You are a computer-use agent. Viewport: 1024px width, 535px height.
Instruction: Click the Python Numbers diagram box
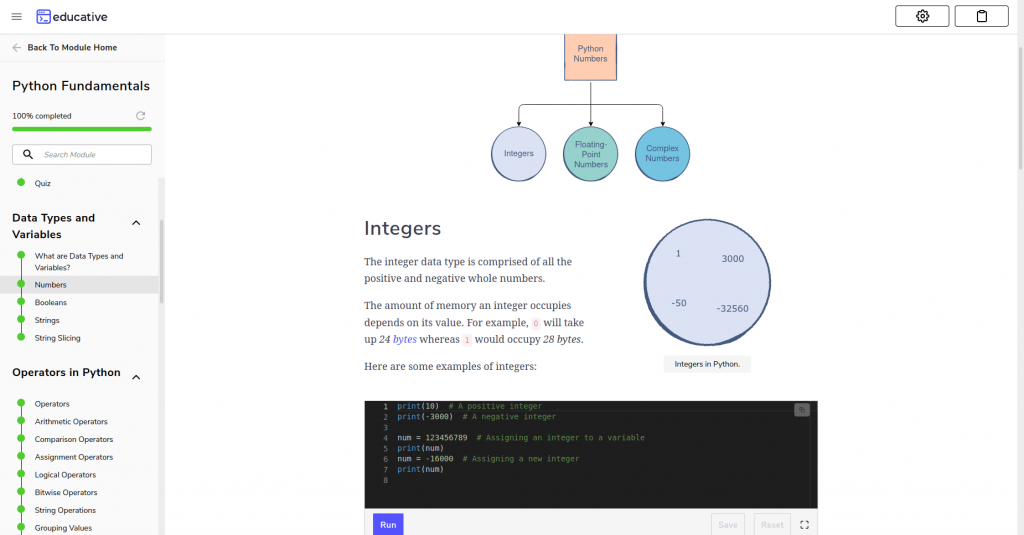[x=590, y=57]
